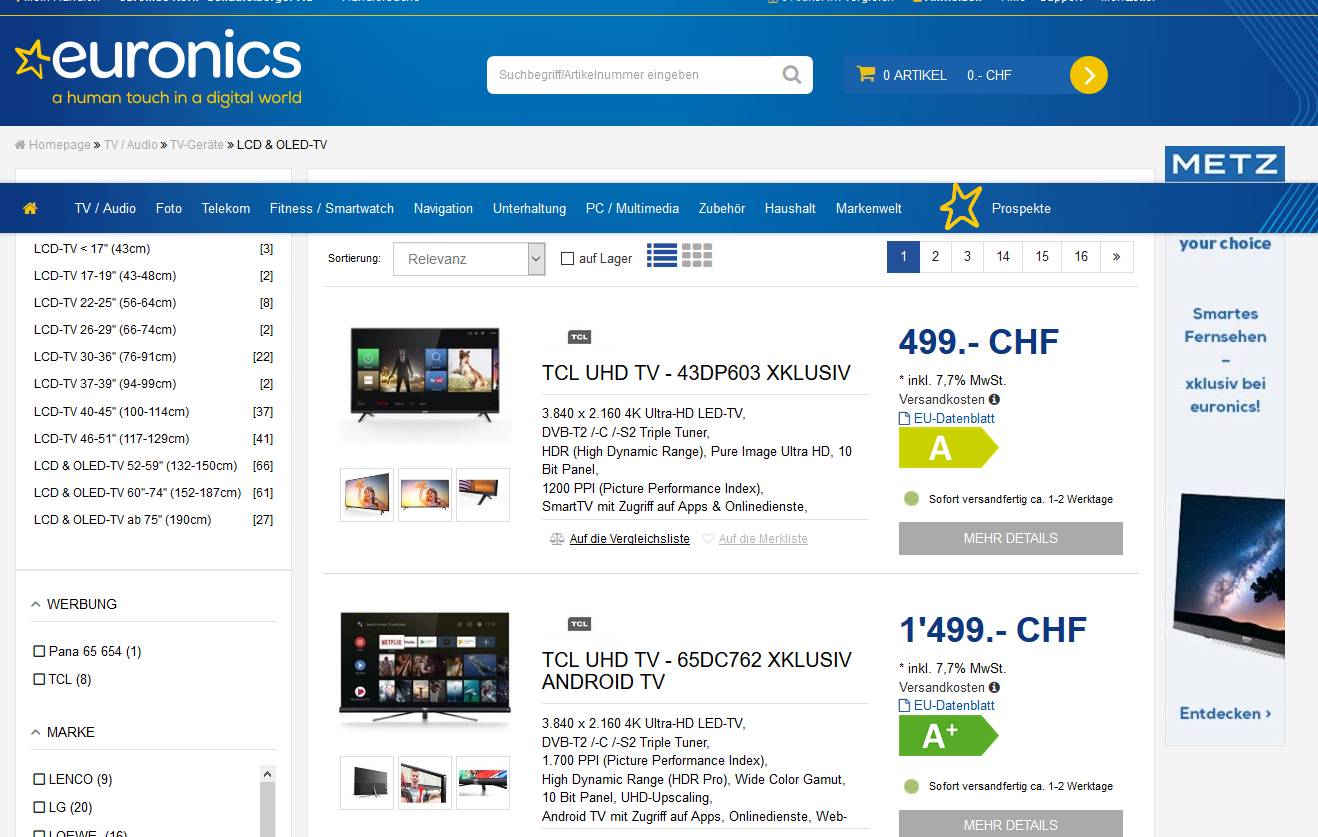Click the Versandkosten info icon for 65DC762
1318x837 pixels.
(x=994, y=687)
